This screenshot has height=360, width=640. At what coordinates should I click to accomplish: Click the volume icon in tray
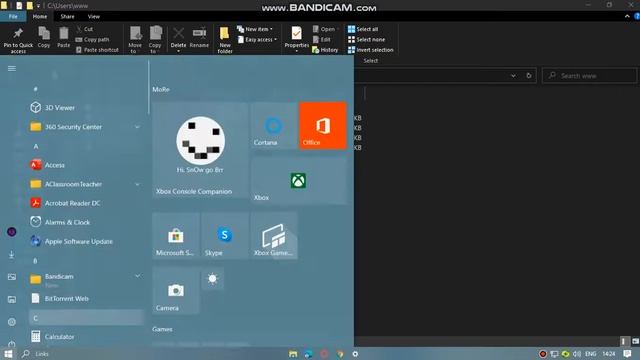(577, 354)
